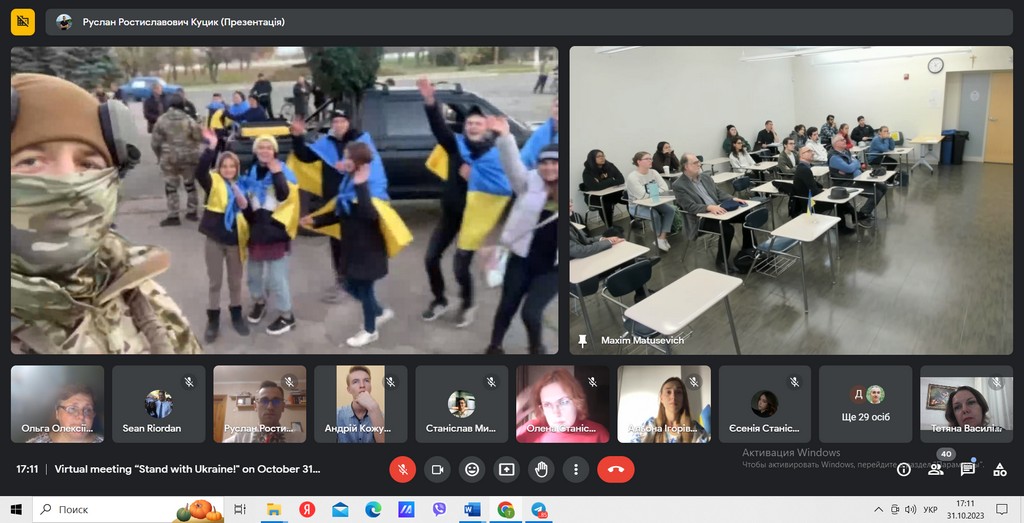Show the participants list with 40 people
Screen dimensions: 1024x523
tap(936, 469)
